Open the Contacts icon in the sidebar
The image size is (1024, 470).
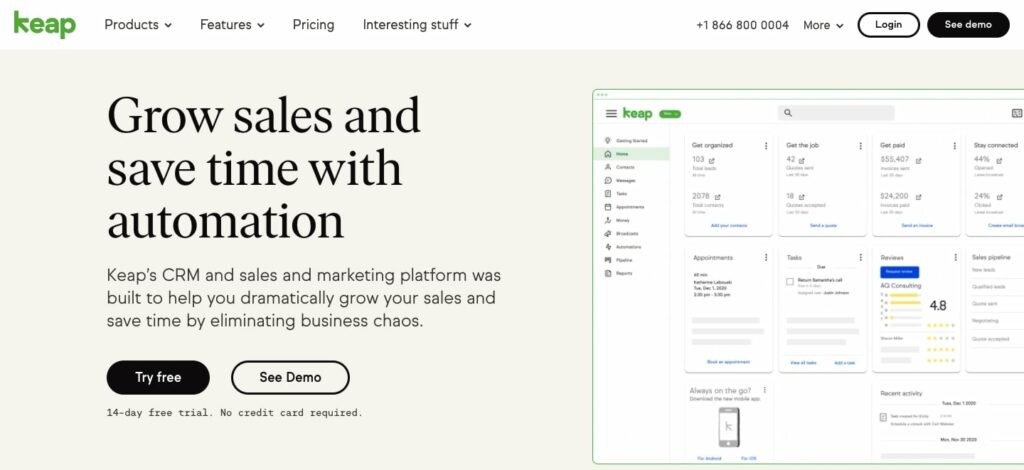point(609,167)
